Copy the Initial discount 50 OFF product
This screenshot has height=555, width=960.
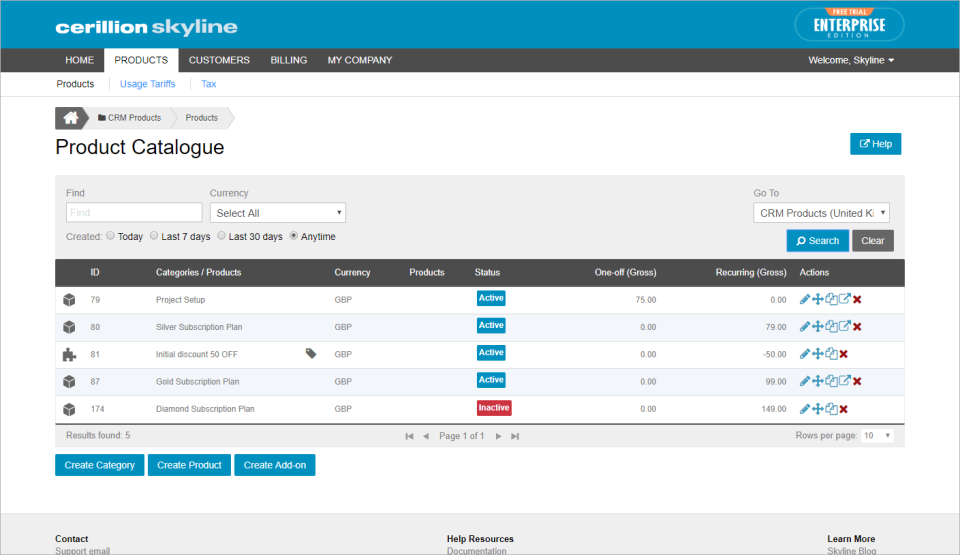tap(831, 353)
